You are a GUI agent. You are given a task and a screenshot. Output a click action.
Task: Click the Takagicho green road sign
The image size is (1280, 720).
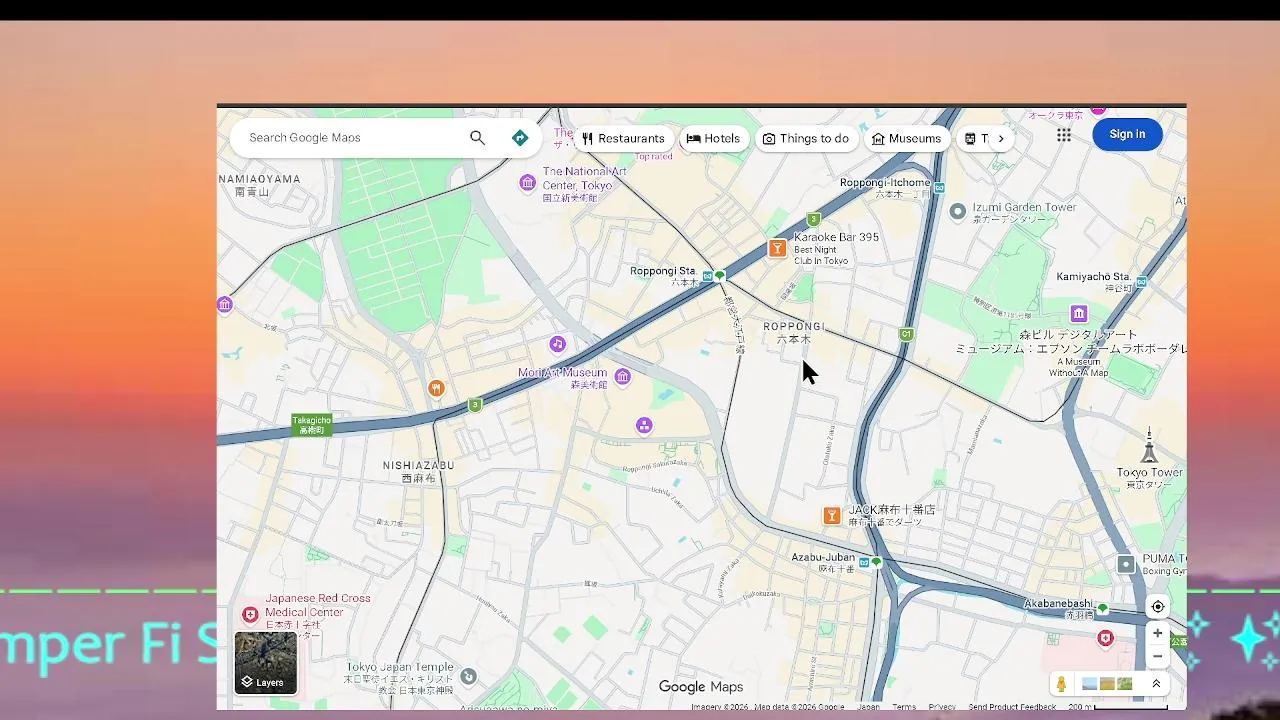pyautogui.click(x=312, y=425)
